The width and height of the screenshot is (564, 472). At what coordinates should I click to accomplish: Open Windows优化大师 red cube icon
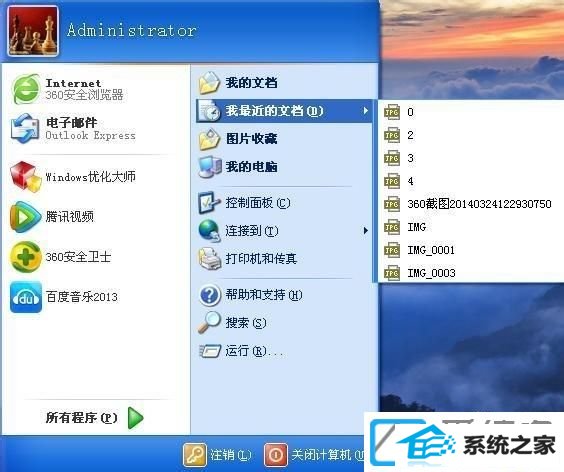coord(26,176)
